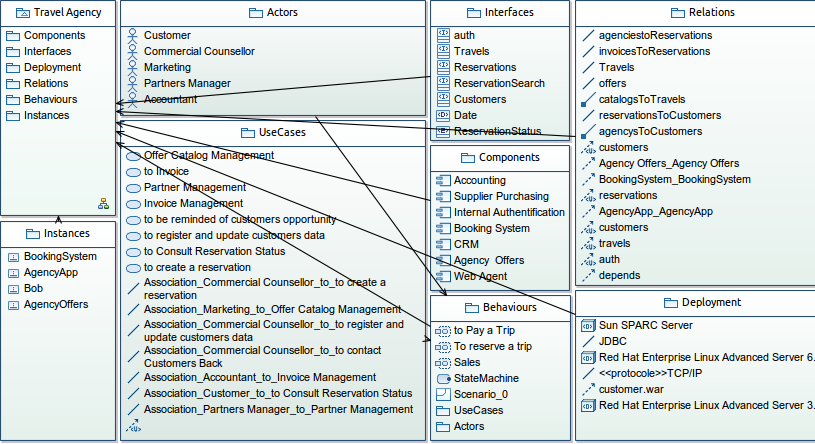Click the depends dependency arrow icon
This screenshot has height=444, width=815.
588,276
